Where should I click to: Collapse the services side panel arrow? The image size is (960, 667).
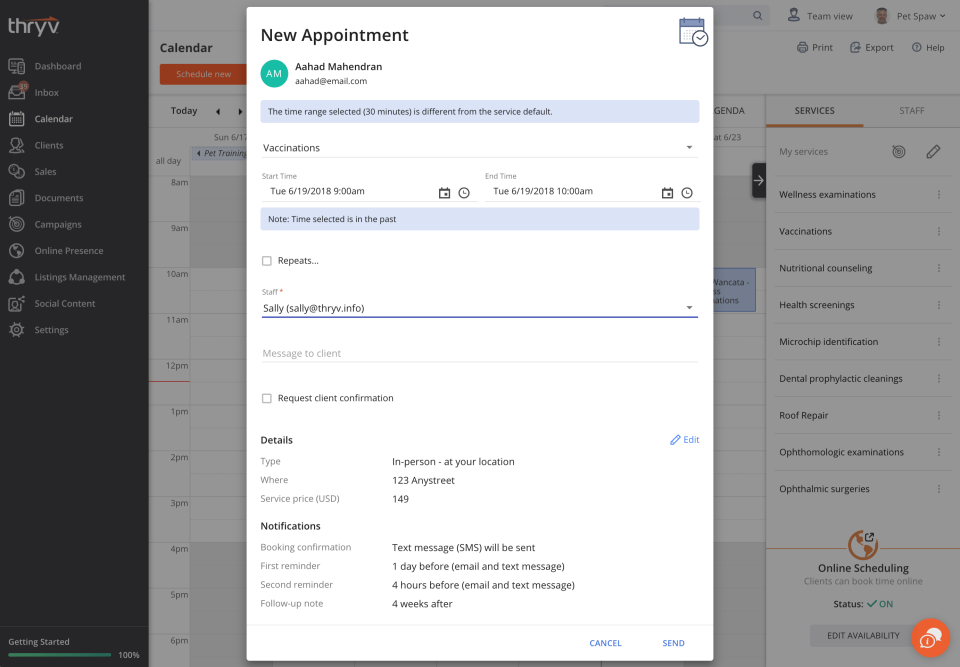coord(759,180)
